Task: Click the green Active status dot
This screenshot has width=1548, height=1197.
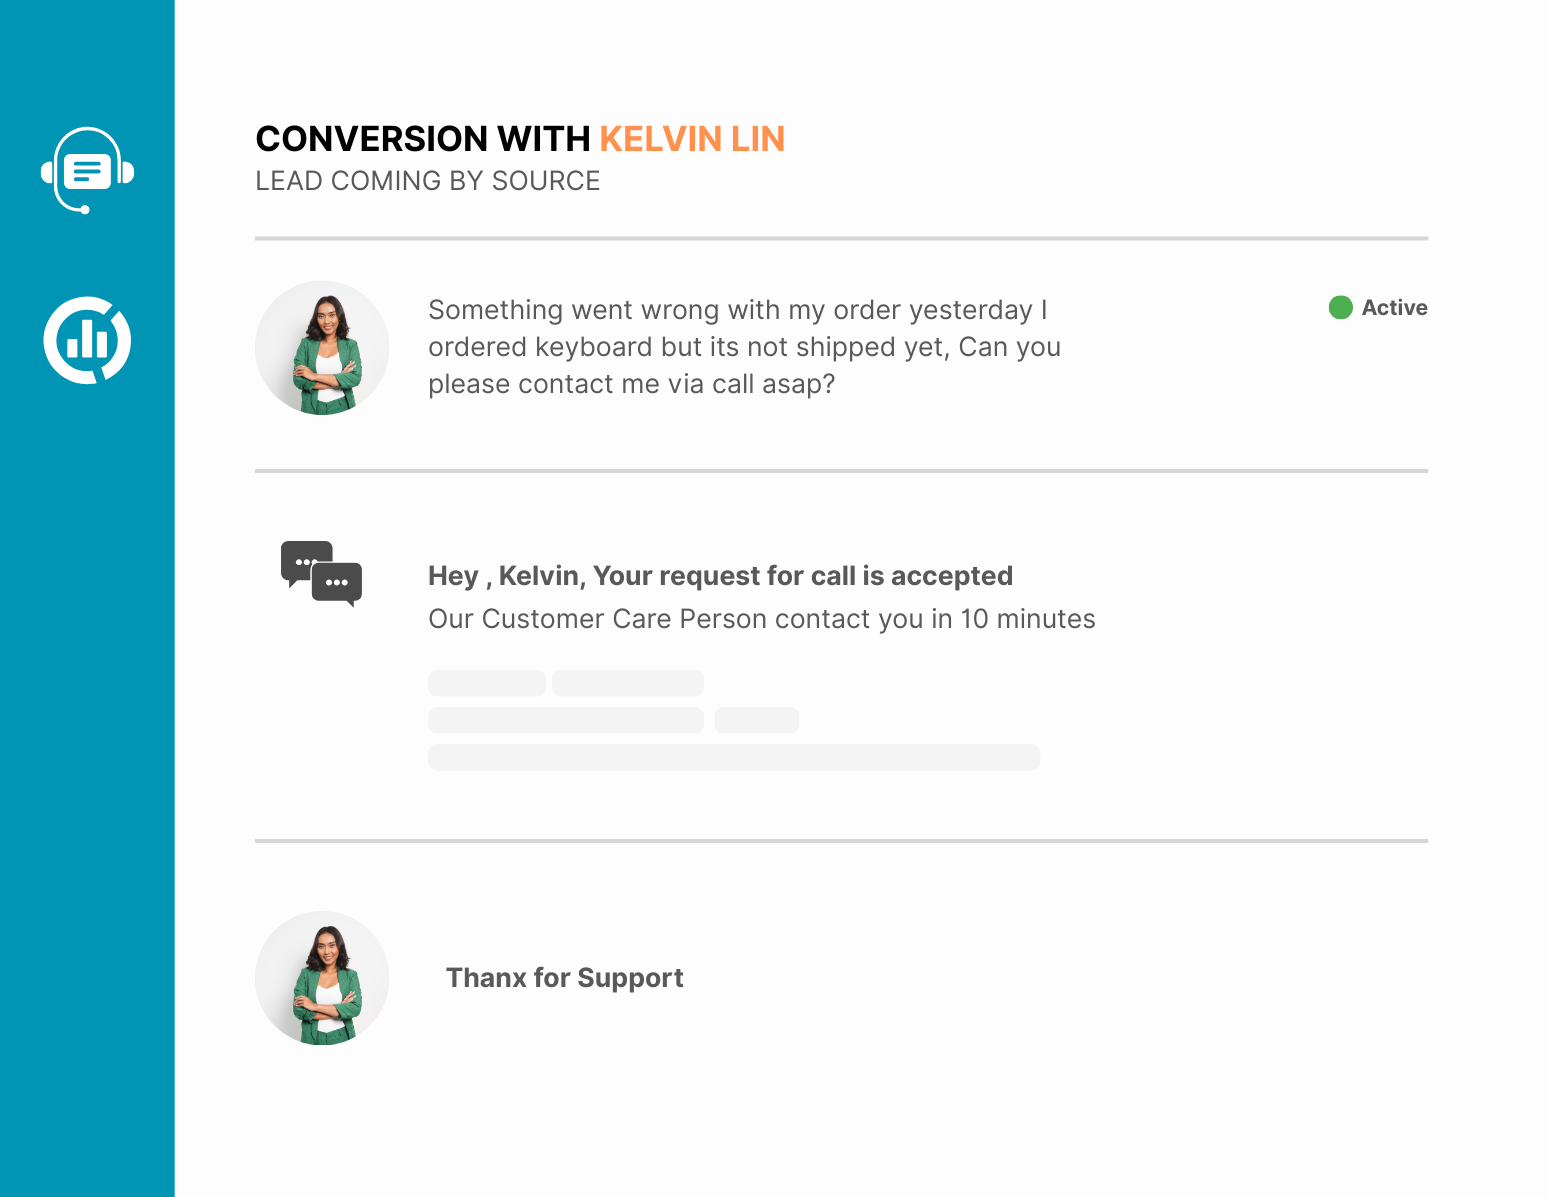Action: pyautogui.click(x=1340, y=308)
